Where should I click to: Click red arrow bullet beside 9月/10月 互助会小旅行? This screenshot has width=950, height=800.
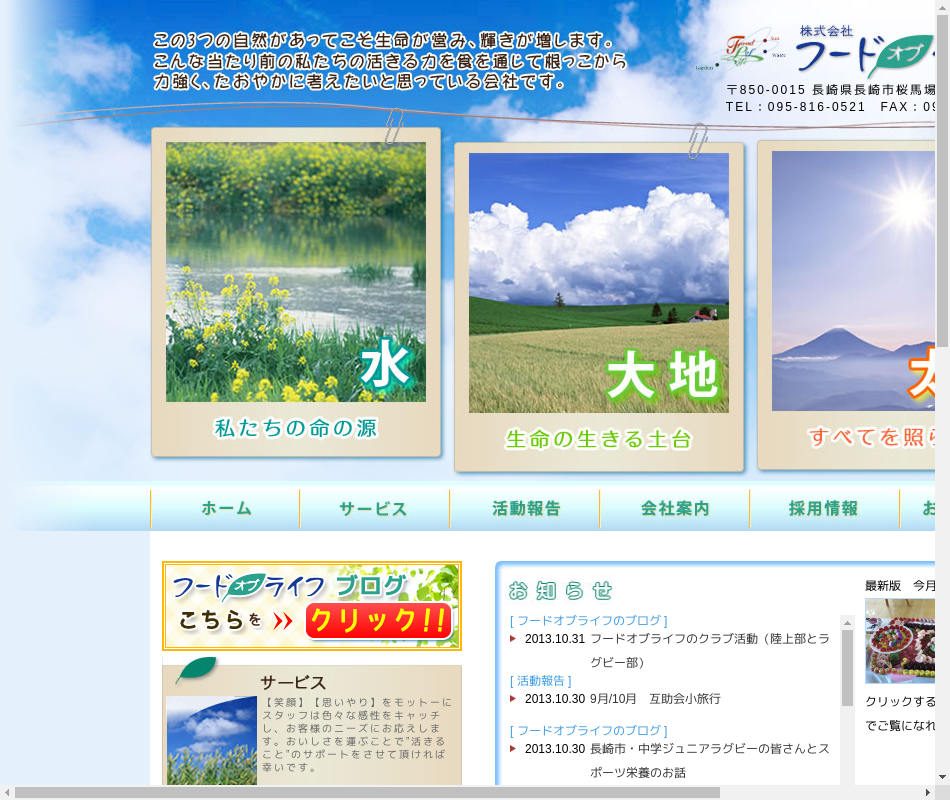513,698
